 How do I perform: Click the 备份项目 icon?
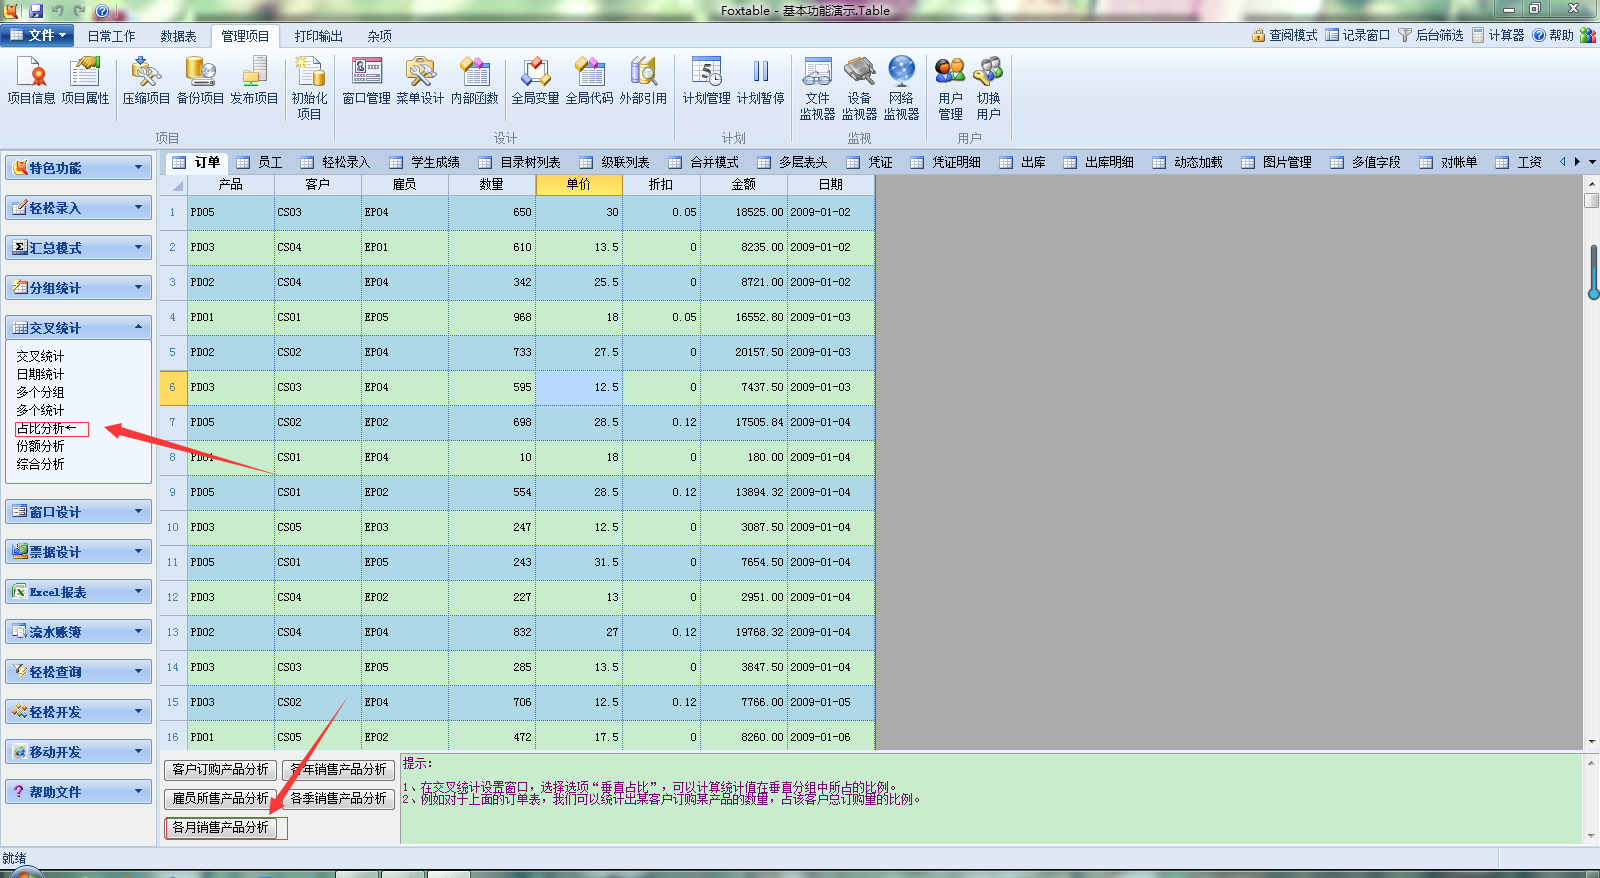click(x=200, y=81)
